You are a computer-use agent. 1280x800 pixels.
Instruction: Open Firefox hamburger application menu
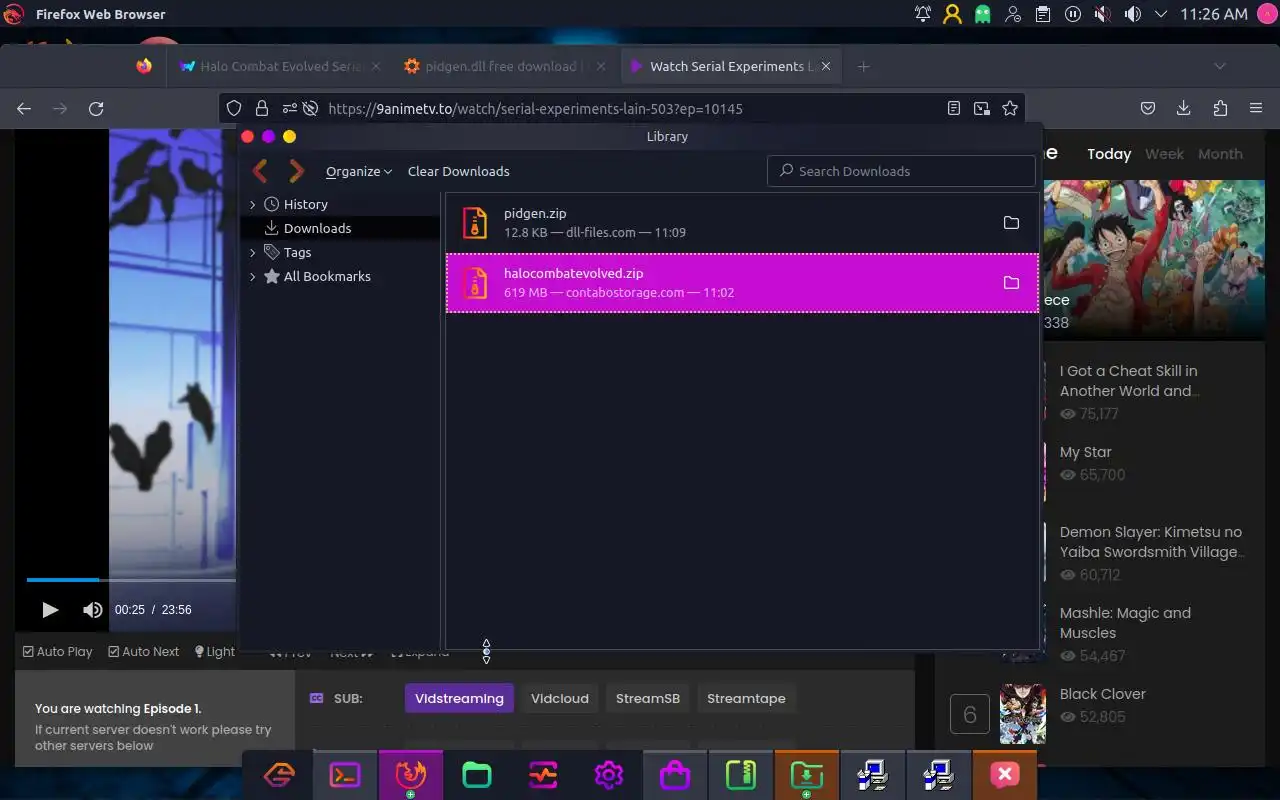click(1256, 108)
